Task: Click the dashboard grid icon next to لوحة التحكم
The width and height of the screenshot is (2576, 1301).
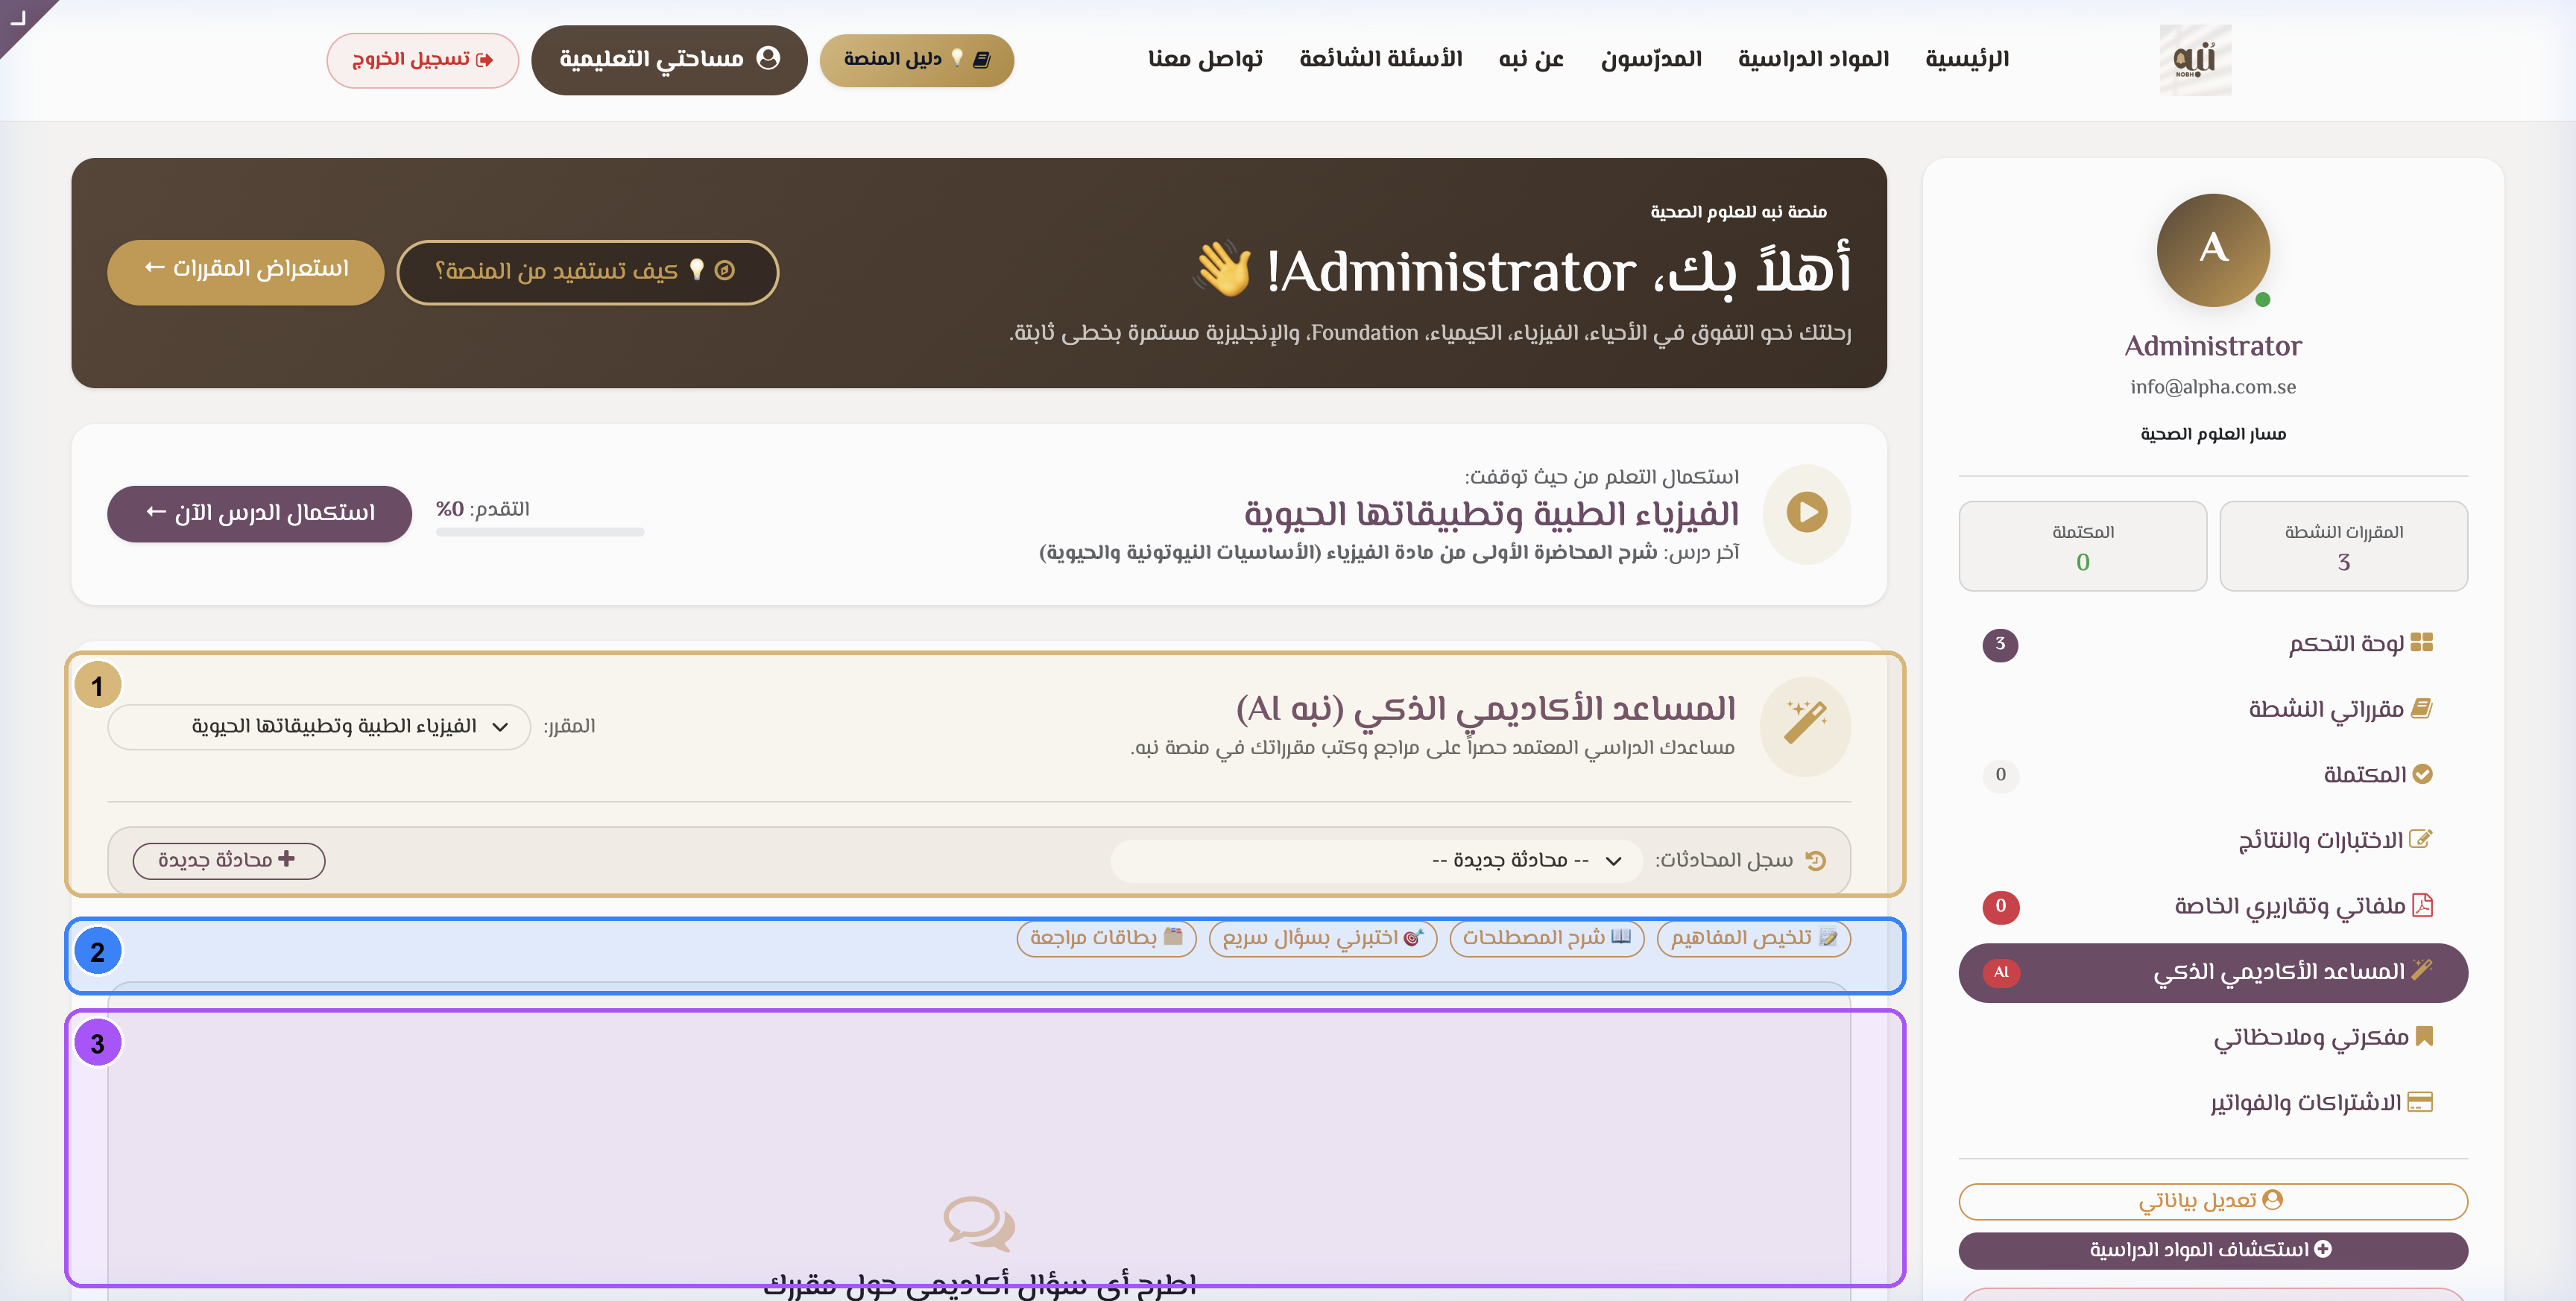Action: [2421, 643]
